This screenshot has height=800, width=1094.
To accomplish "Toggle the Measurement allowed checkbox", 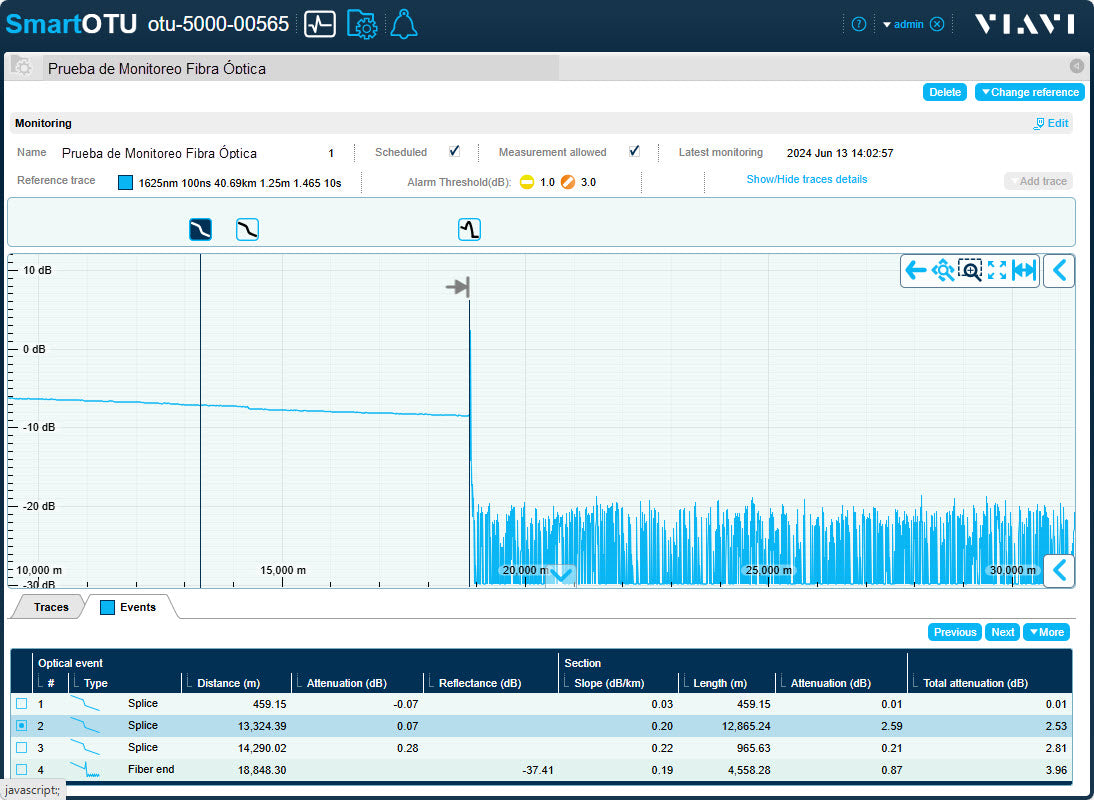I will pos(634,151).
